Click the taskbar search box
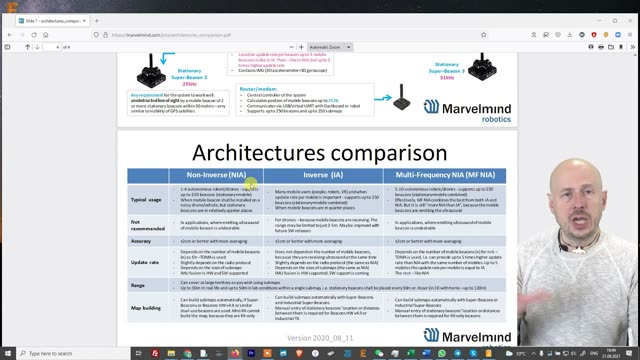This screenshot has height=360, width=640. [73, 353]
